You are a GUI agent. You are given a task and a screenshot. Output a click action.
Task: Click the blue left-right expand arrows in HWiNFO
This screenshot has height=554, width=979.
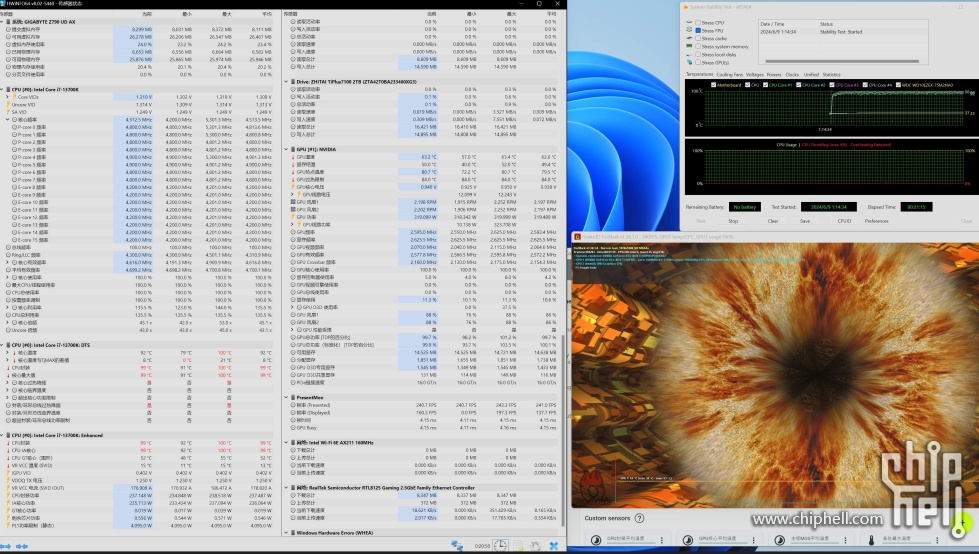pyautogui.click(x=5, y=546)
